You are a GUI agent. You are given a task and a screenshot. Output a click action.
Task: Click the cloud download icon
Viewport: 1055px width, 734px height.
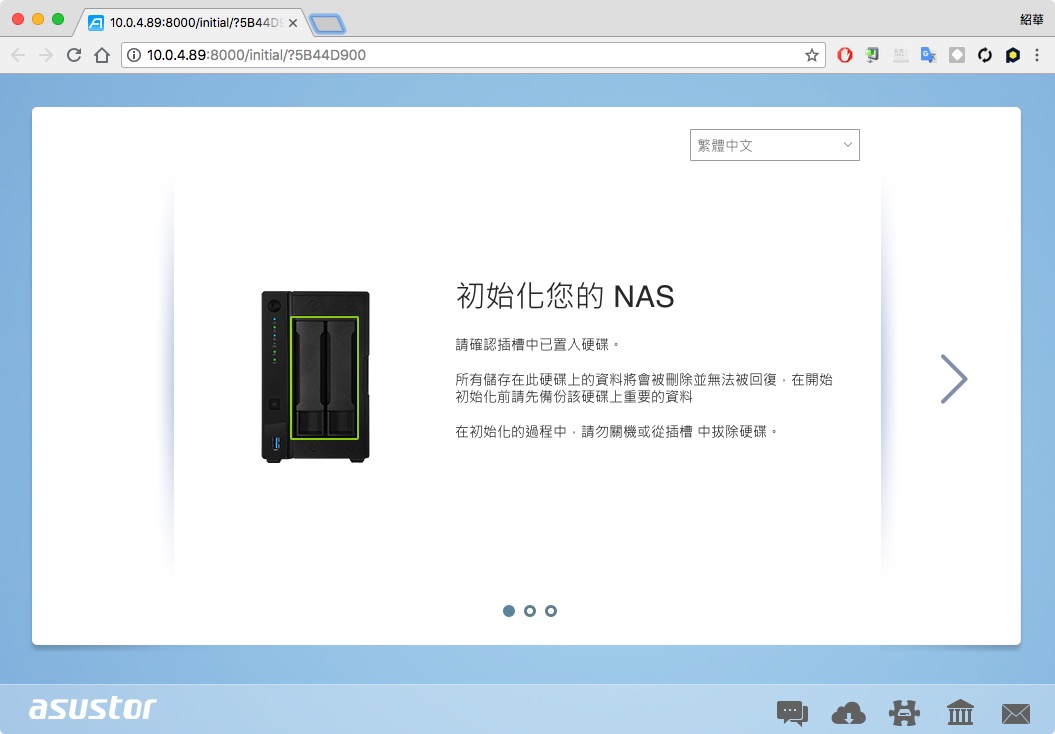point(848,712)
